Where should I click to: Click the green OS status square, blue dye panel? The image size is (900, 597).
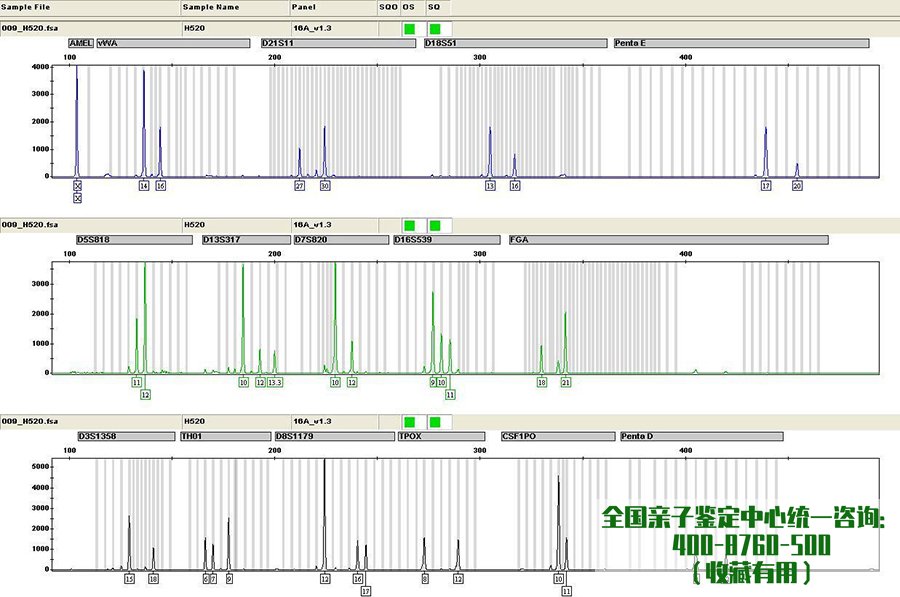tap(410, 29)
